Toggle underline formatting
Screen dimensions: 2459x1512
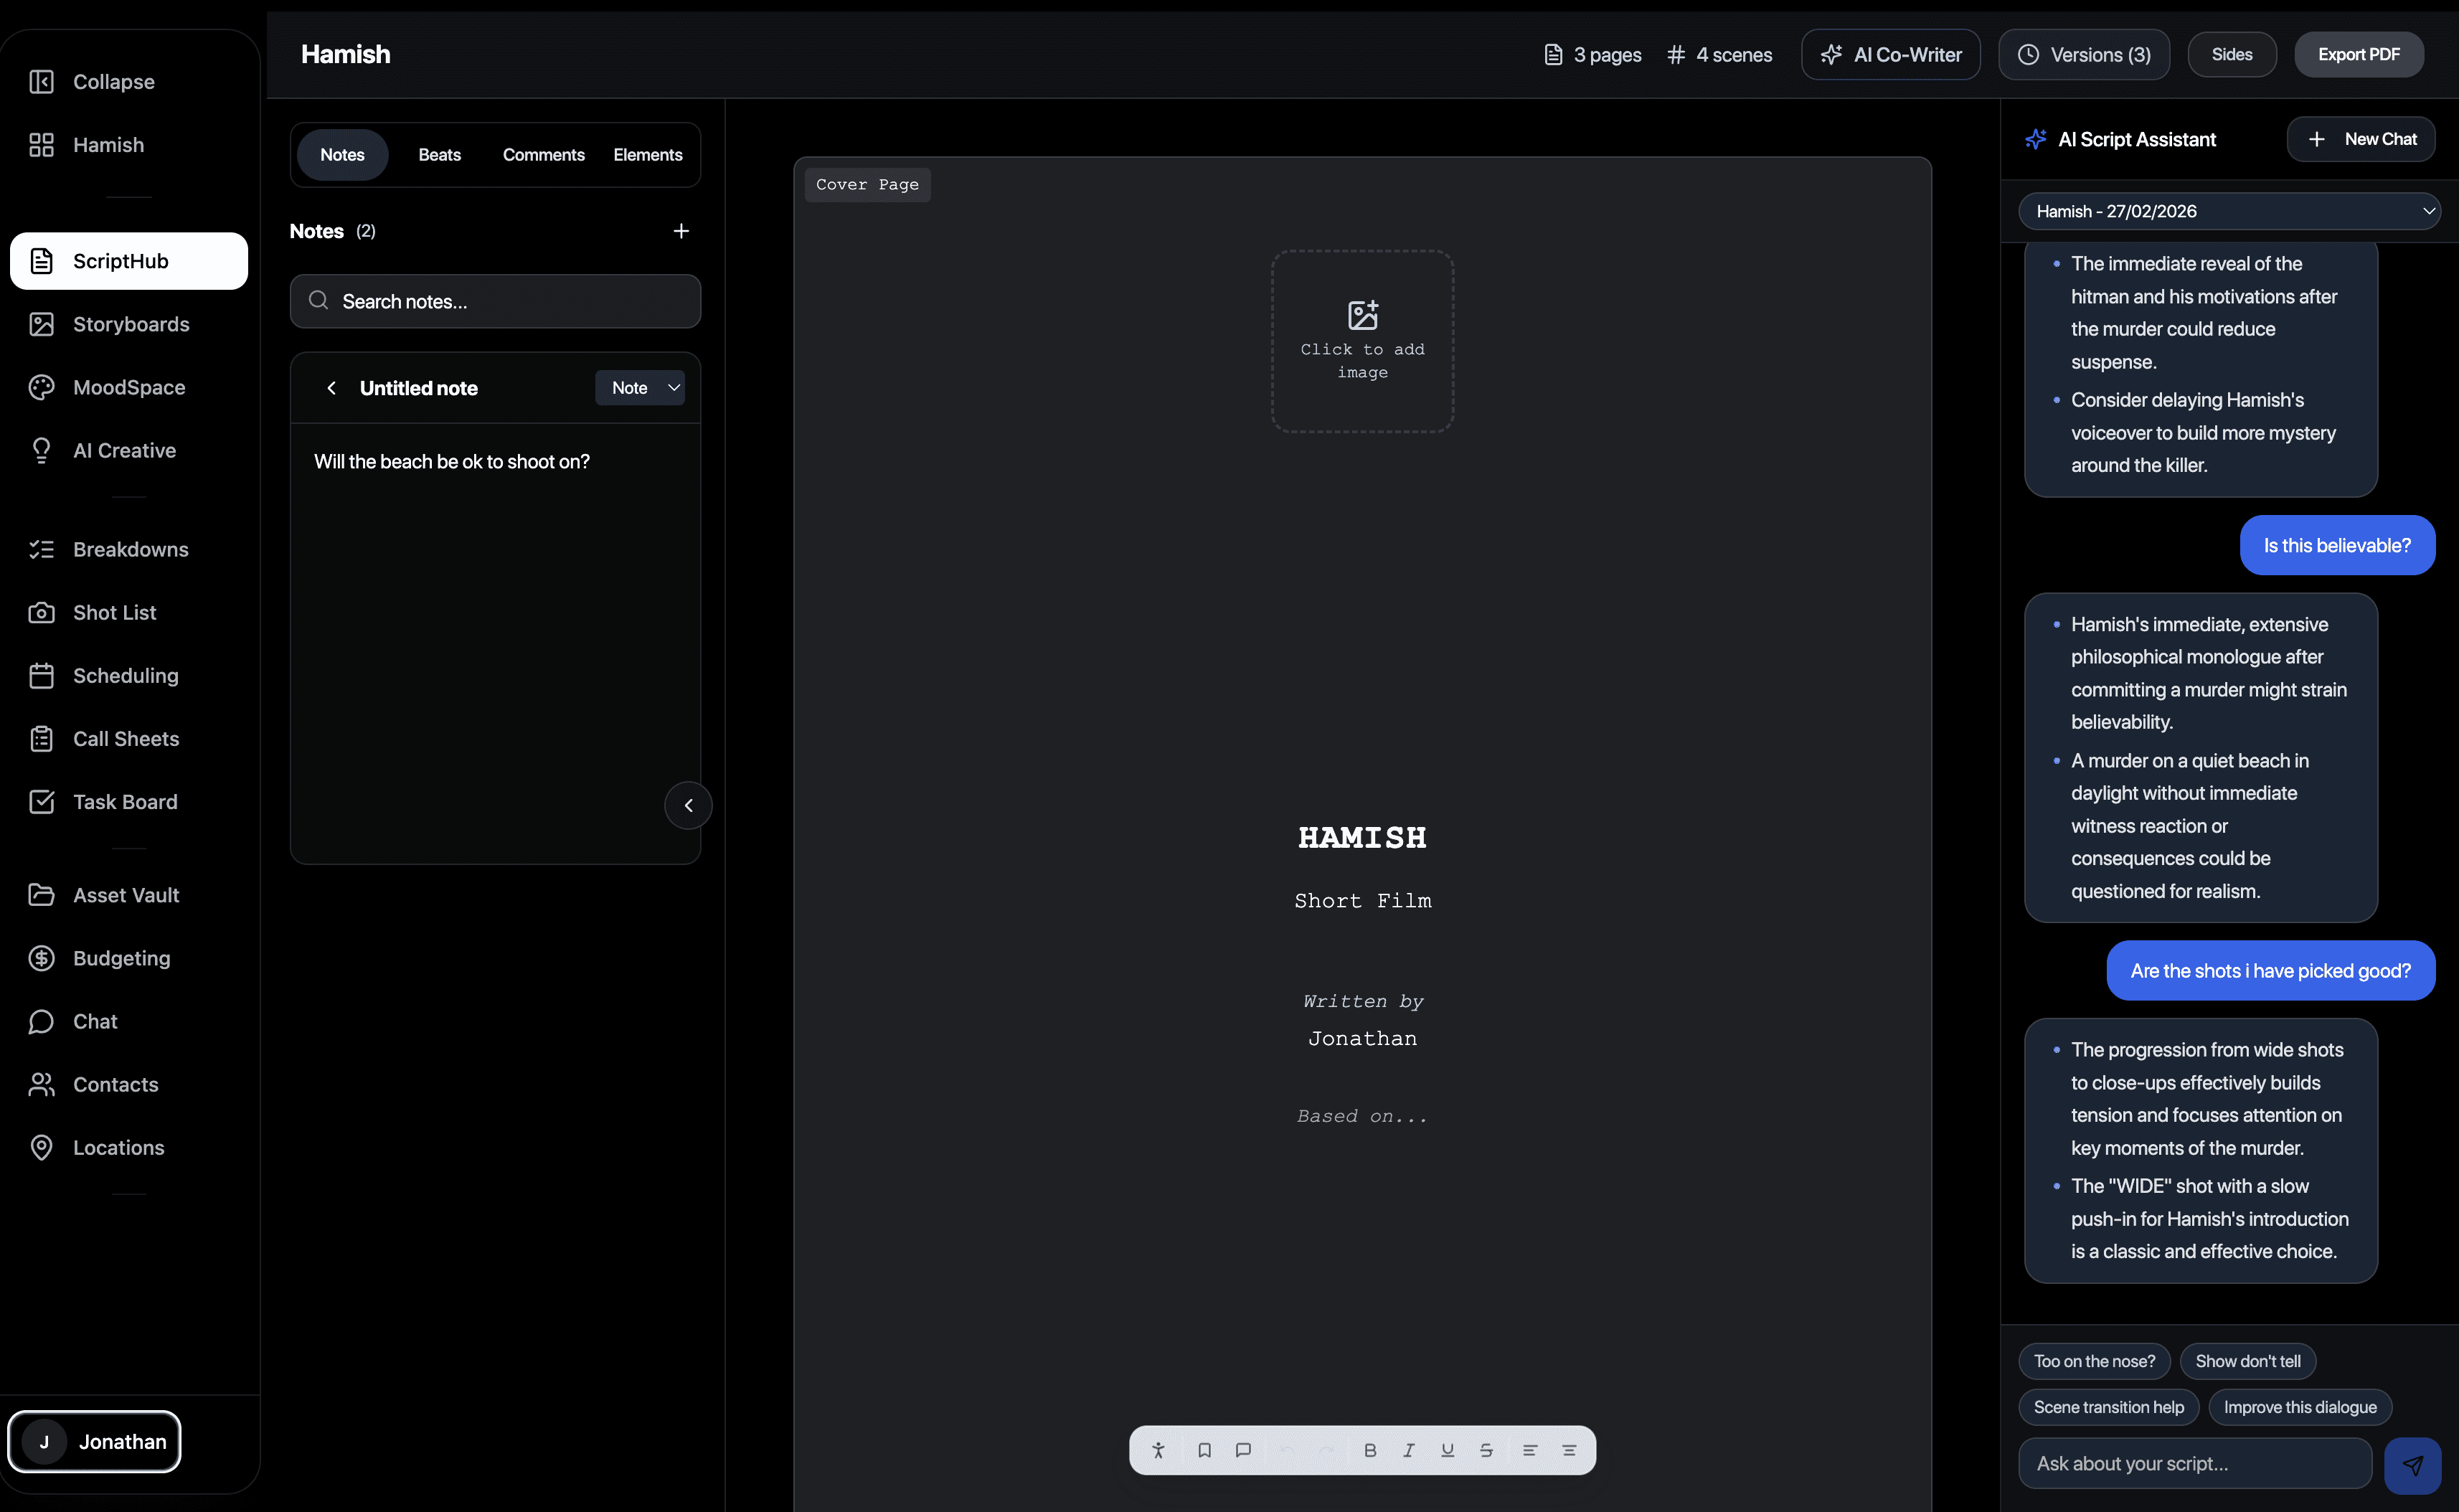[x=1447, y=1450]
